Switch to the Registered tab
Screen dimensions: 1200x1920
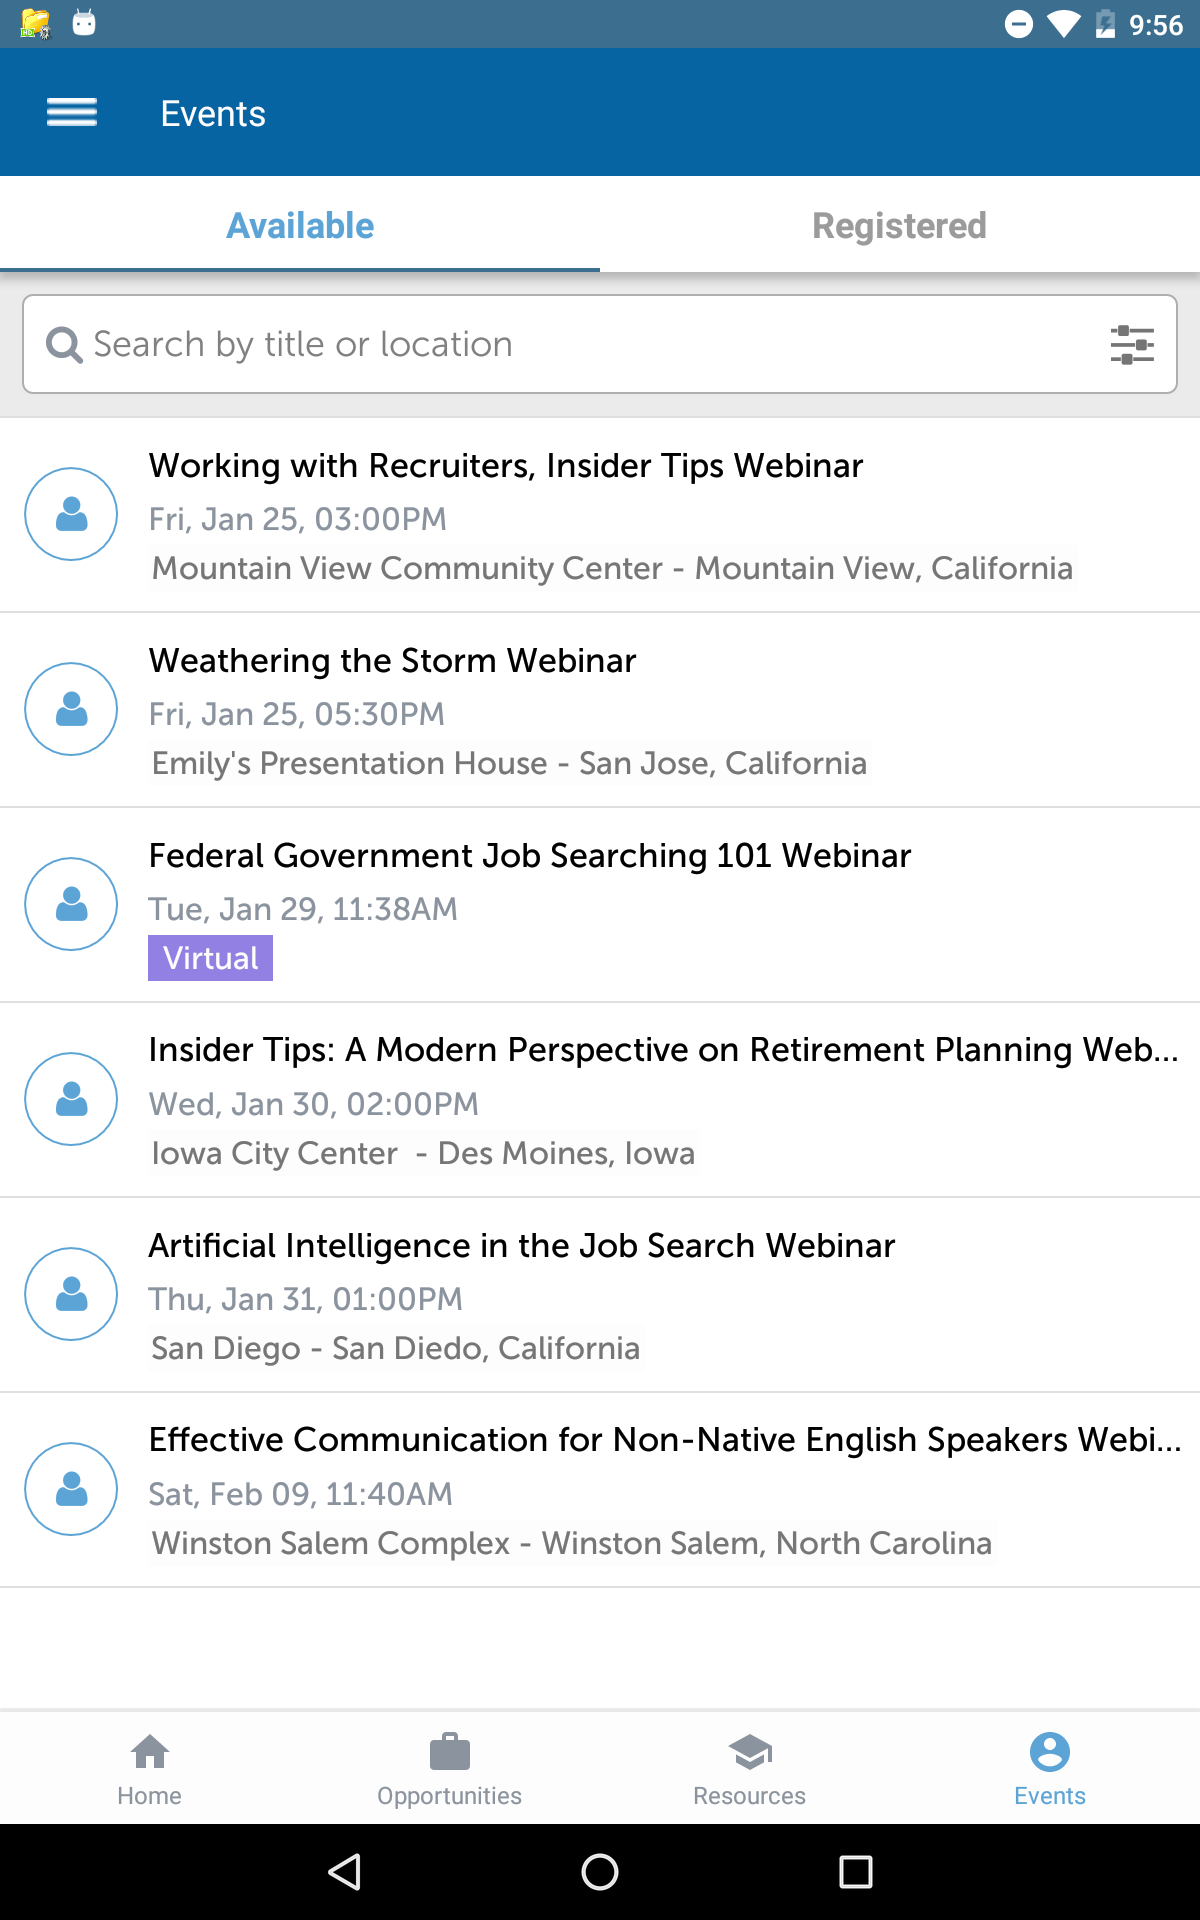(x=900, y=225)
